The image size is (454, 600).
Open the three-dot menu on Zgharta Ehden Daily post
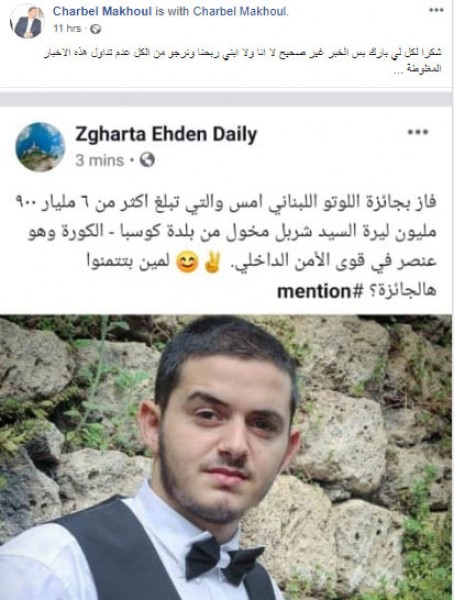coord(418,132)
